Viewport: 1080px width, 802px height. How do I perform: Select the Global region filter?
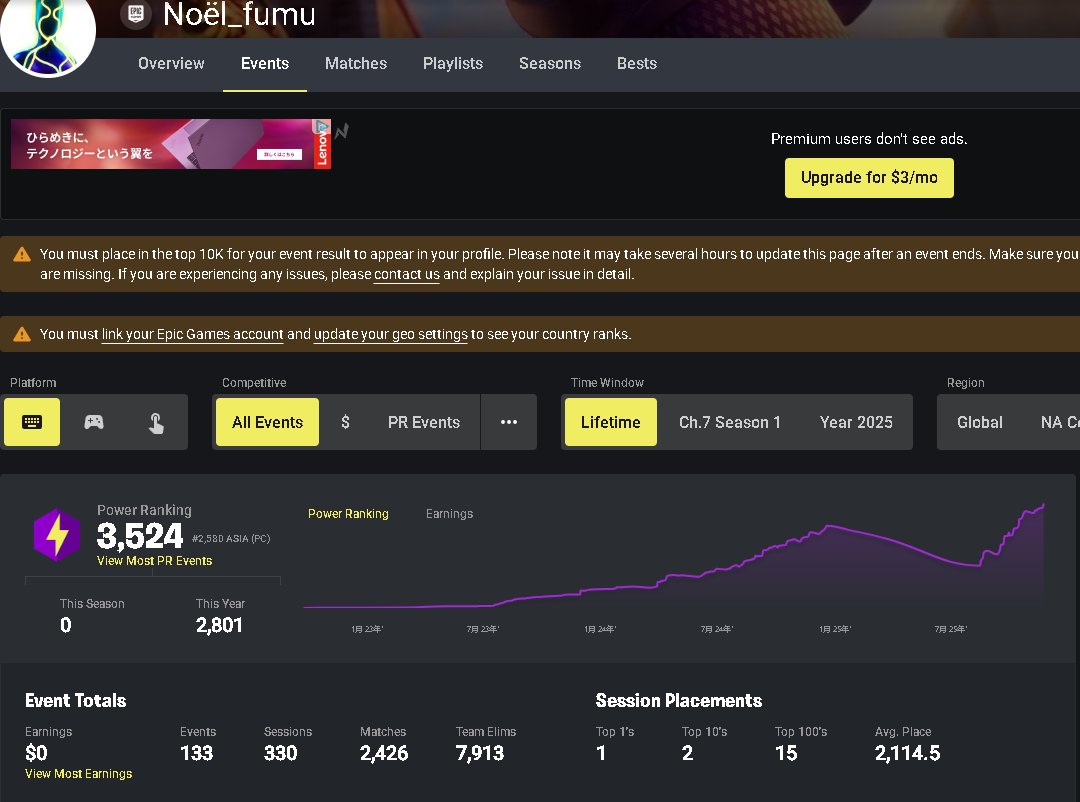pyautogui.click(x=979, y=422)
